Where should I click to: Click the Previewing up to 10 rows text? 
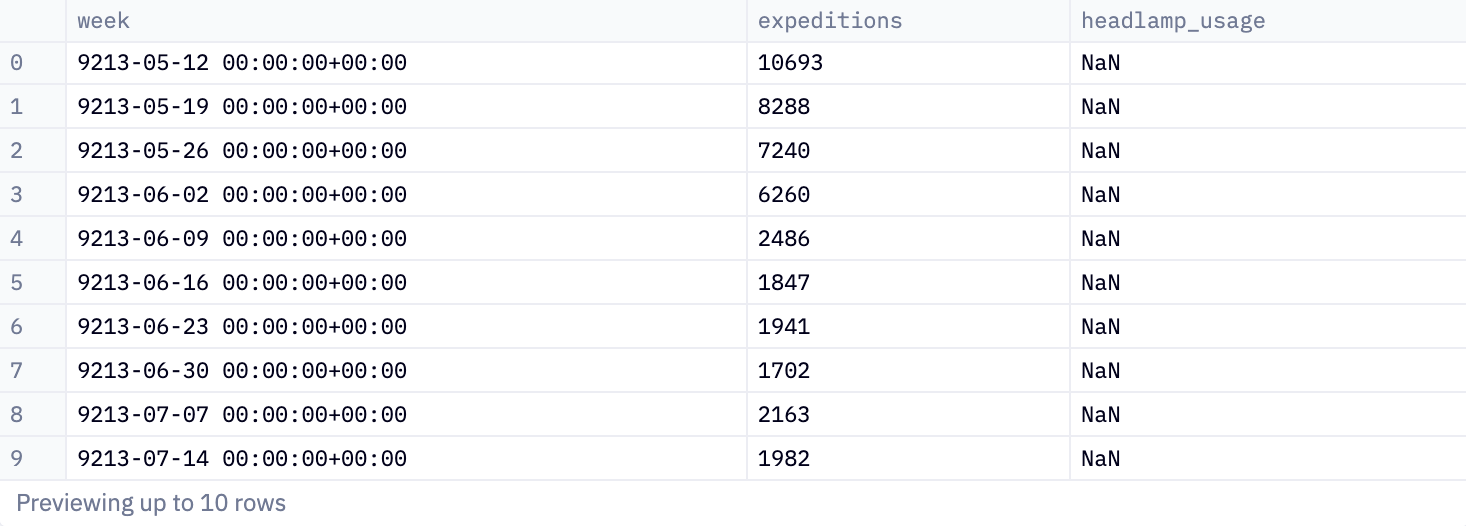click(151, 503)
